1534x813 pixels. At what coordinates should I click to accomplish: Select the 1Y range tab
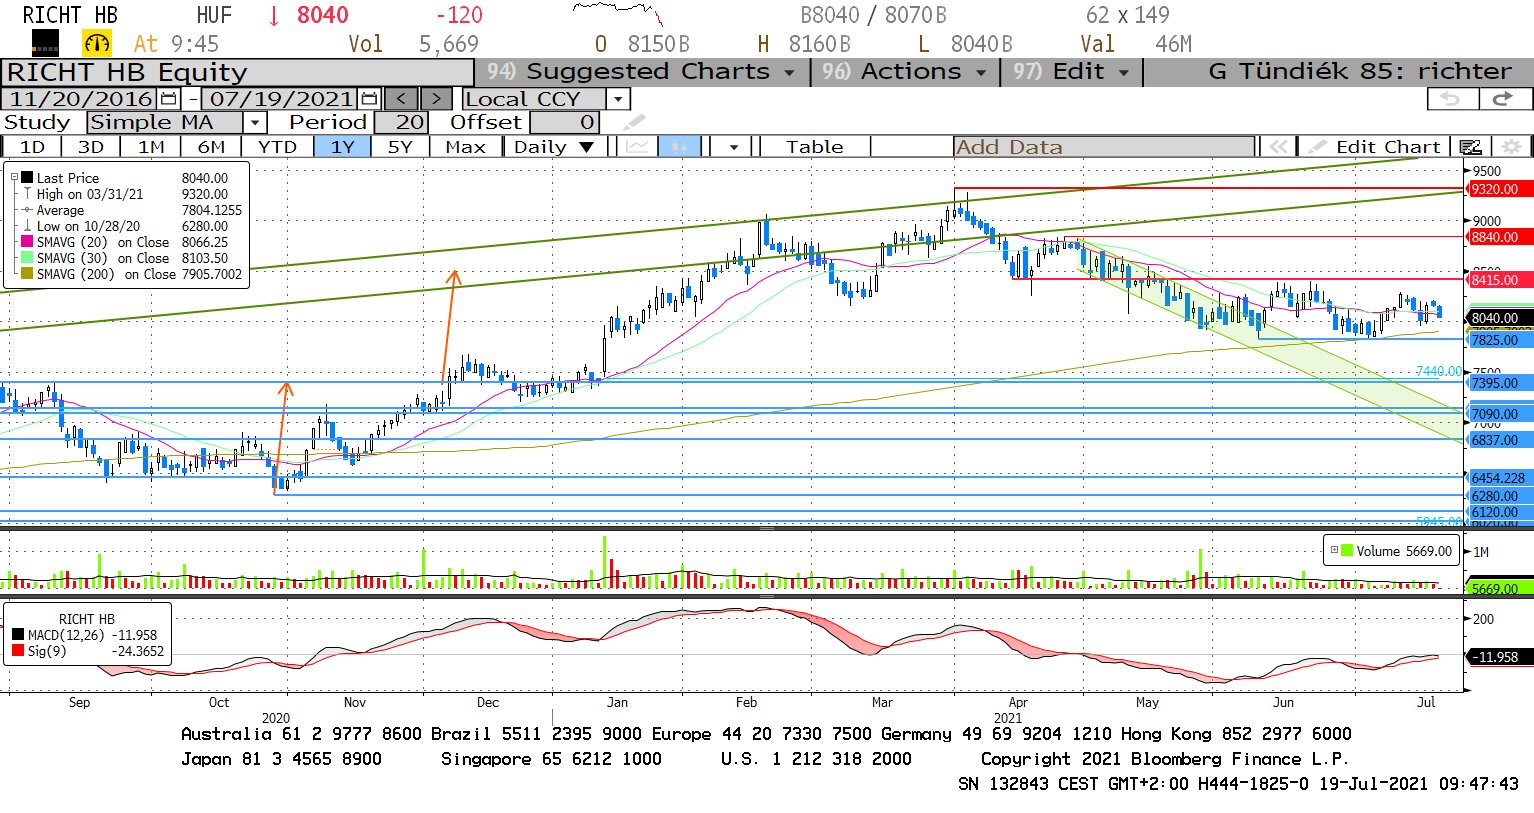(x=343, y=147)
